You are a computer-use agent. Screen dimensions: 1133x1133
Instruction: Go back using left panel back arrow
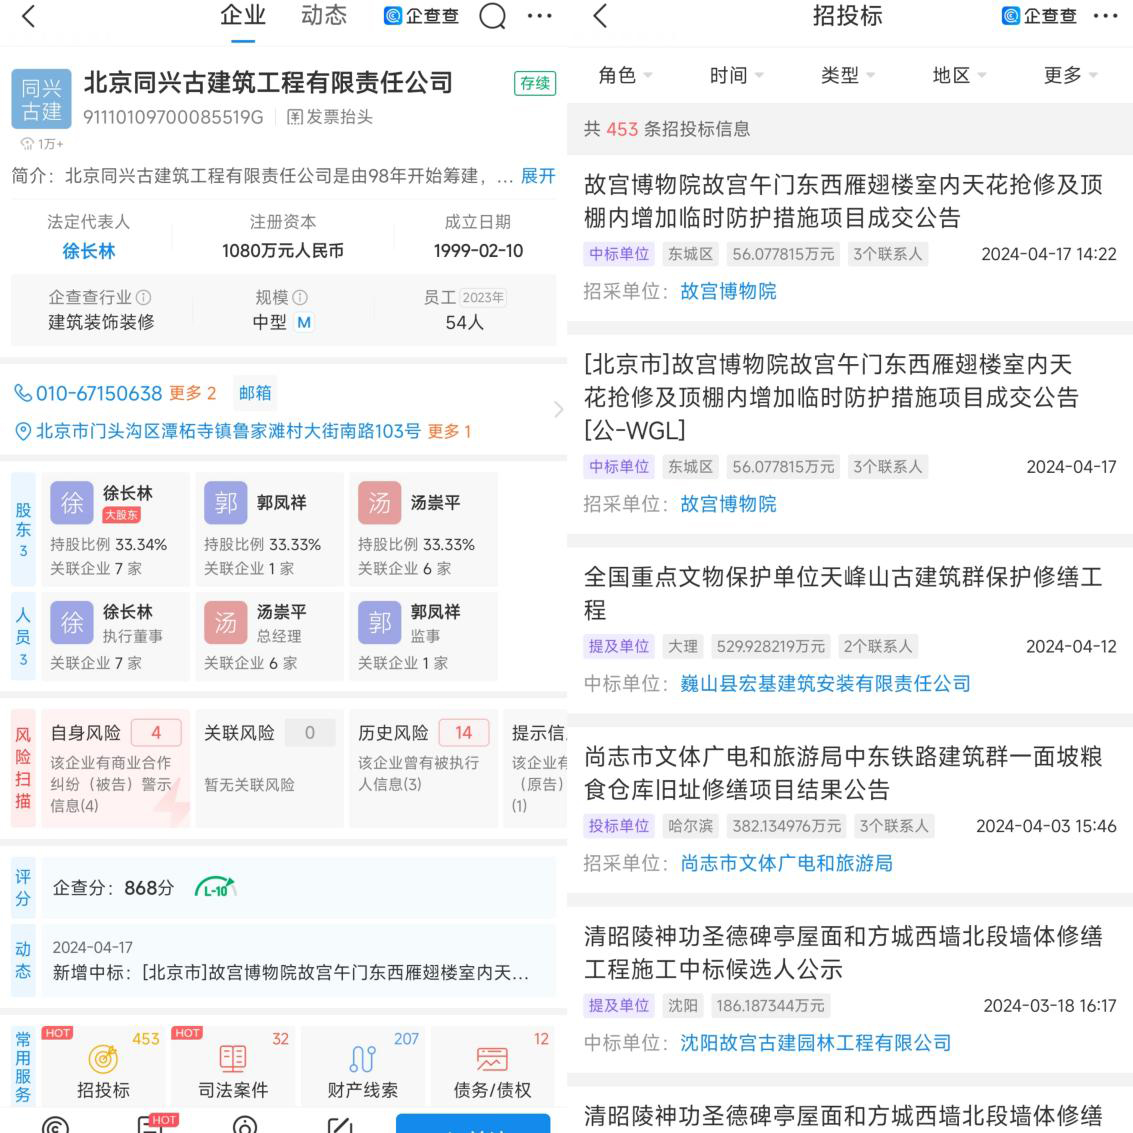tap(28, 16)
